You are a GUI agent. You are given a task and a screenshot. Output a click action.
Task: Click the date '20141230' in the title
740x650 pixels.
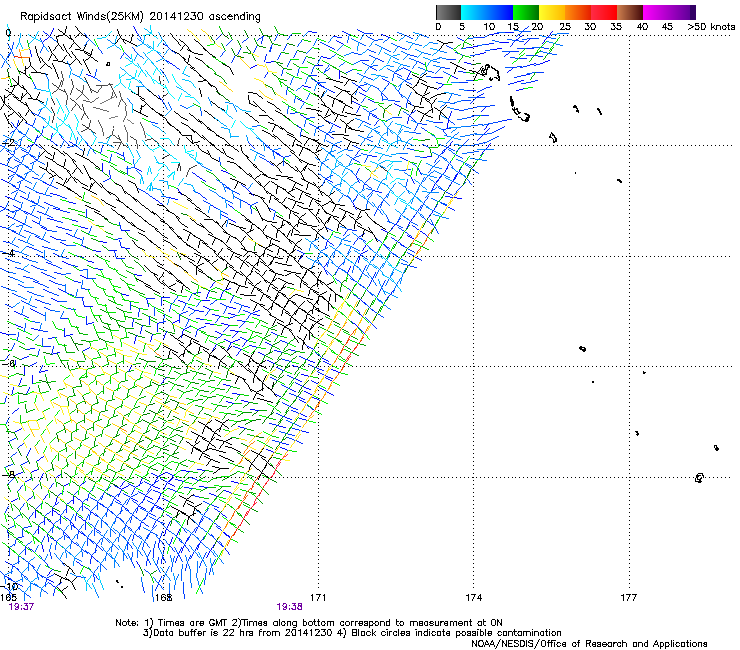(176, 17)
